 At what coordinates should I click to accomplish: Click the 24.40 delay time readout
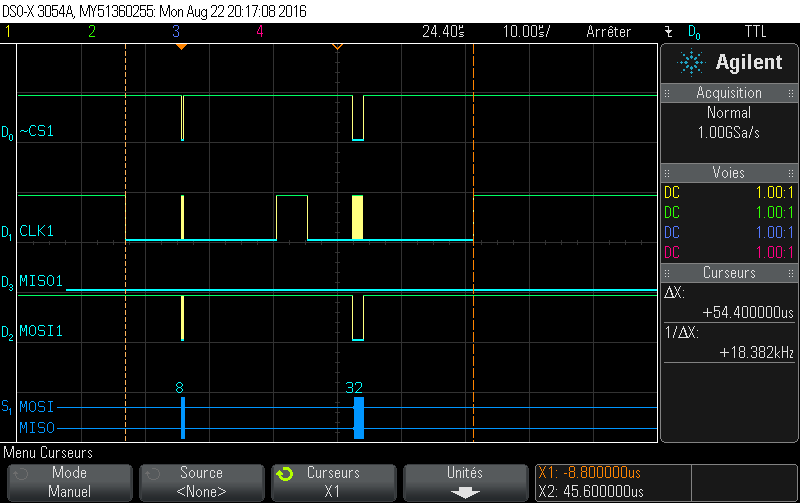click(x=443, y=32)
